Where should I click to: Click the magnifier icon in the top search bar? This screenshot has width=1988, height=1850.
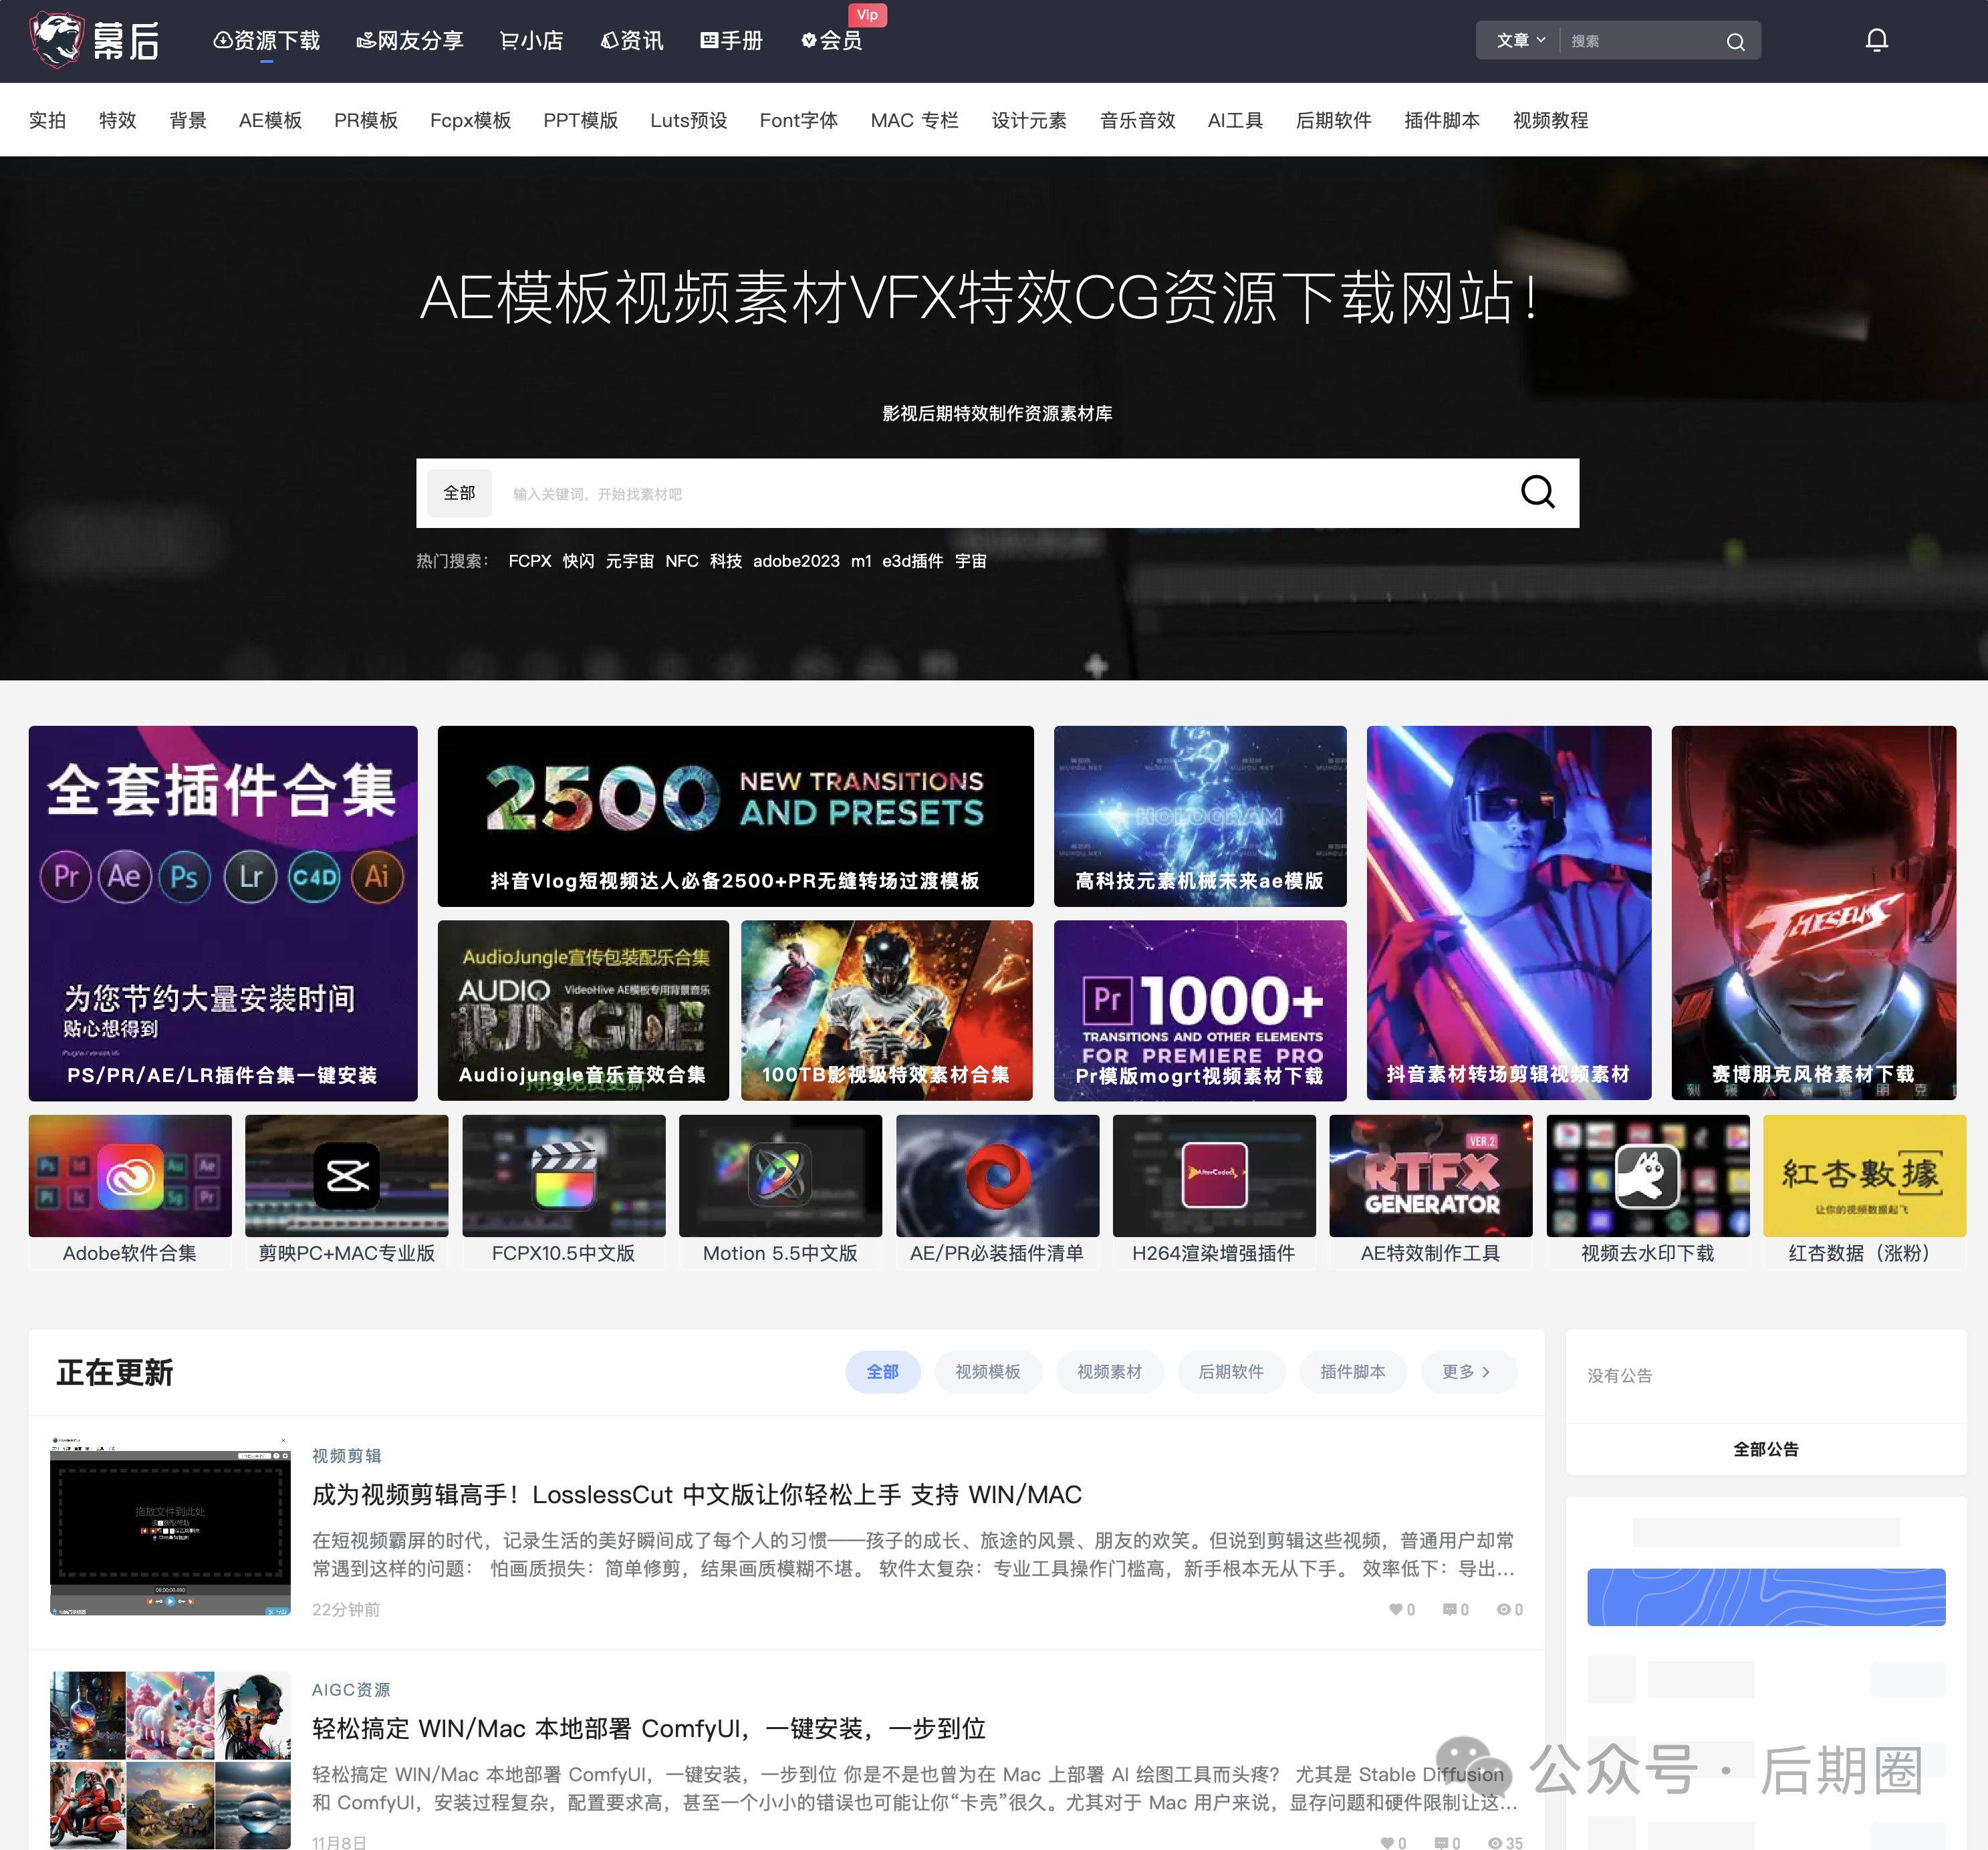(1736, 40)
